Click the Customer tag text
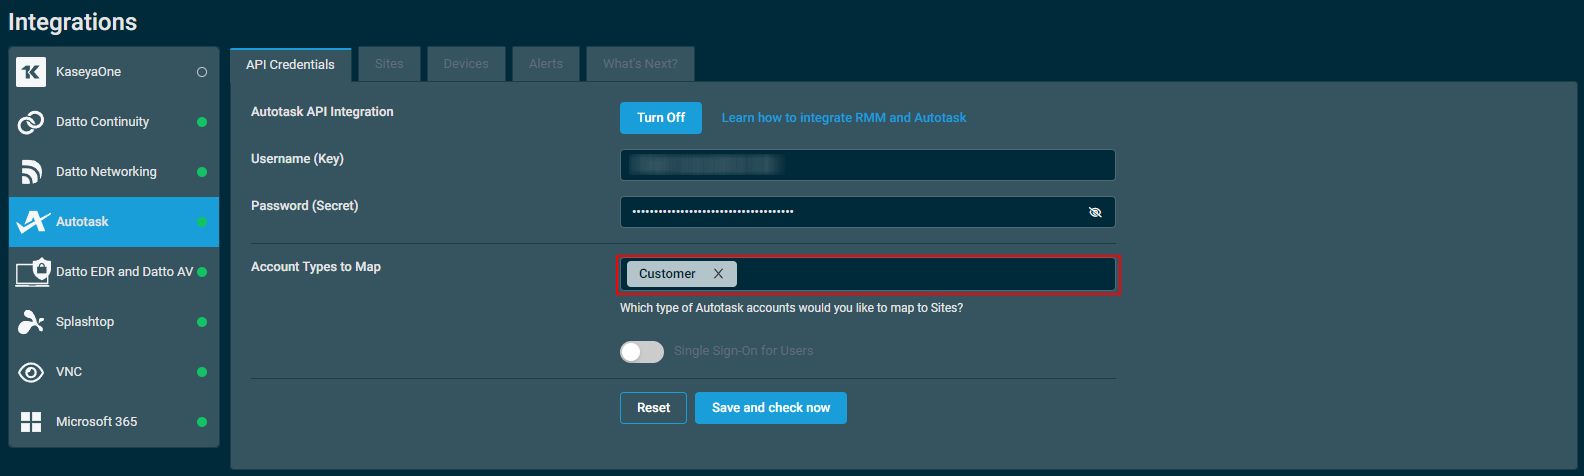The image size is (1584, 476). (x=667, y=274)
